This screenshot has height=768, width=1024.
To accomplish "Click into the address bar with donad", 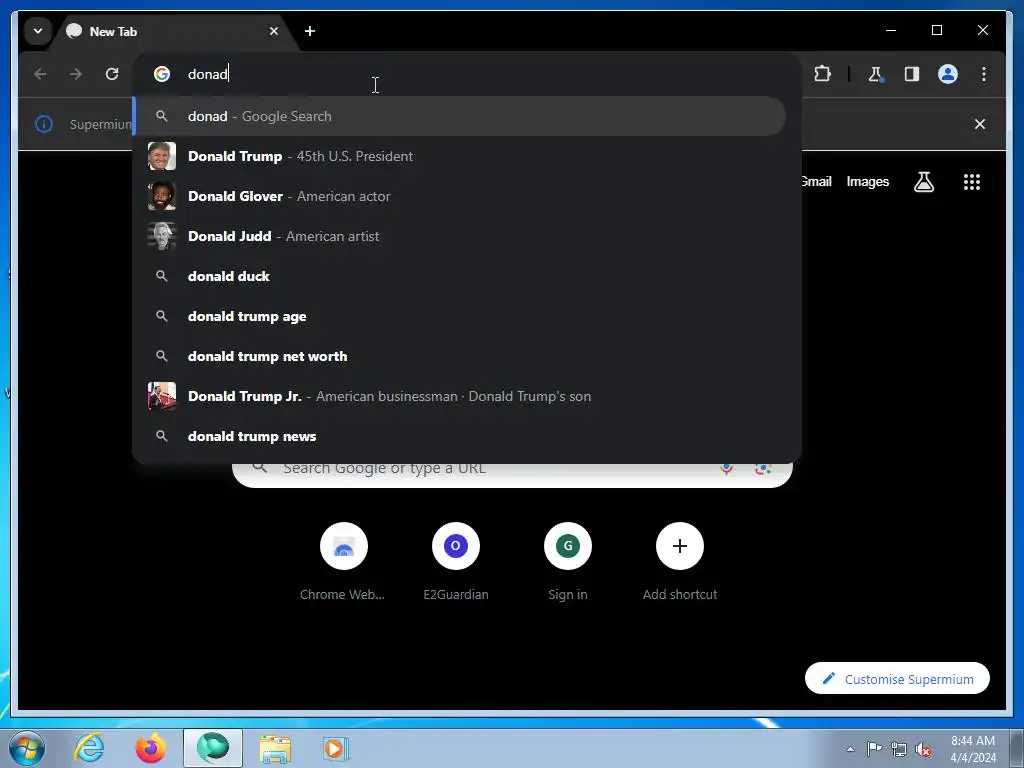I will [x=466, y=74].
